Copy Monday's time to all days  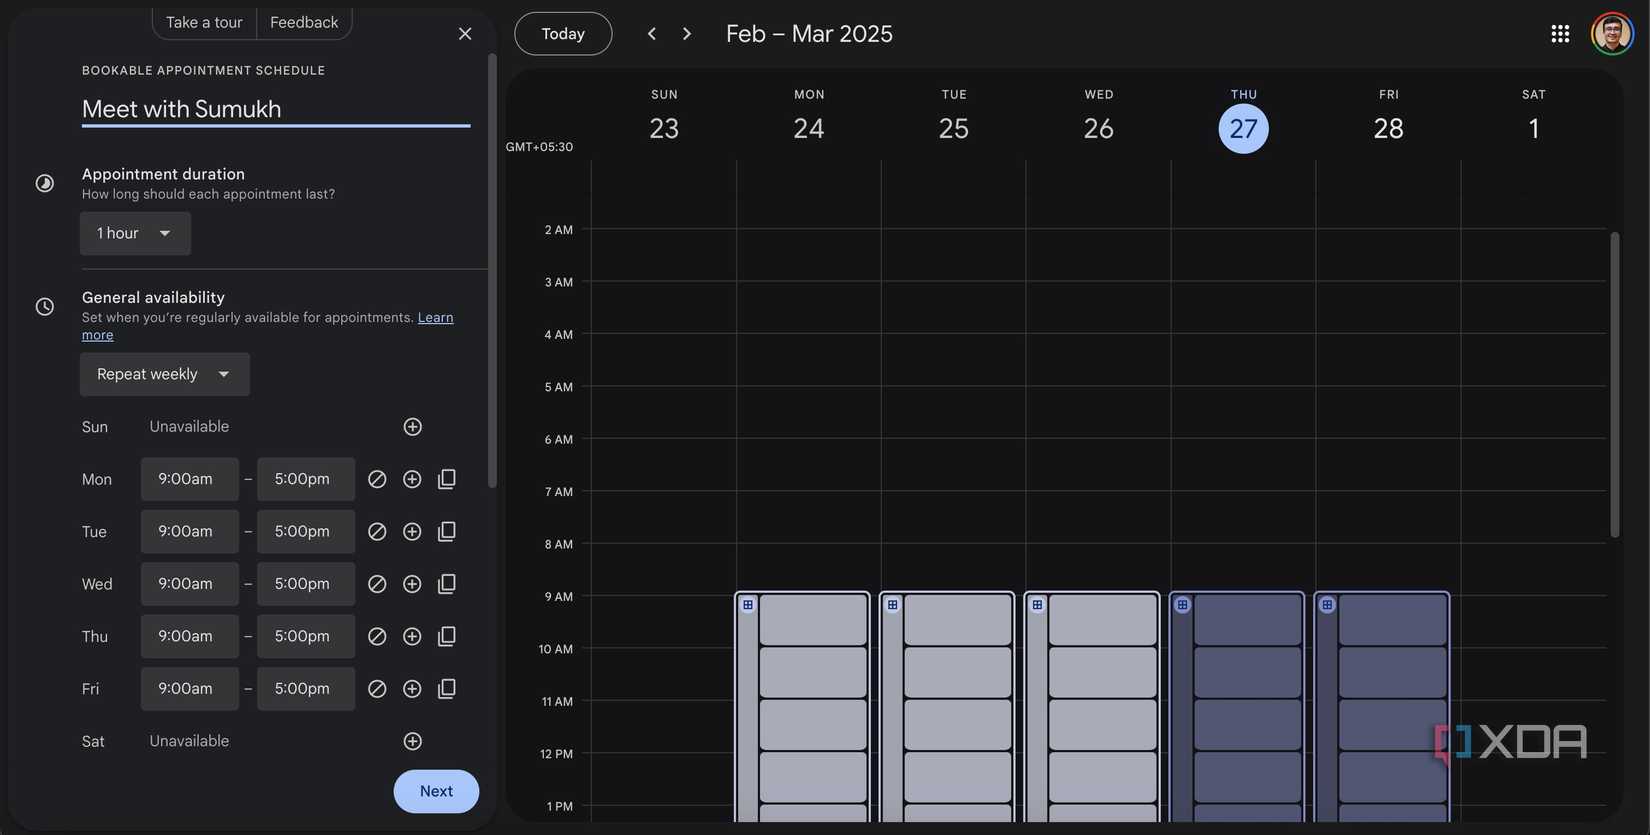coord(447,479)
